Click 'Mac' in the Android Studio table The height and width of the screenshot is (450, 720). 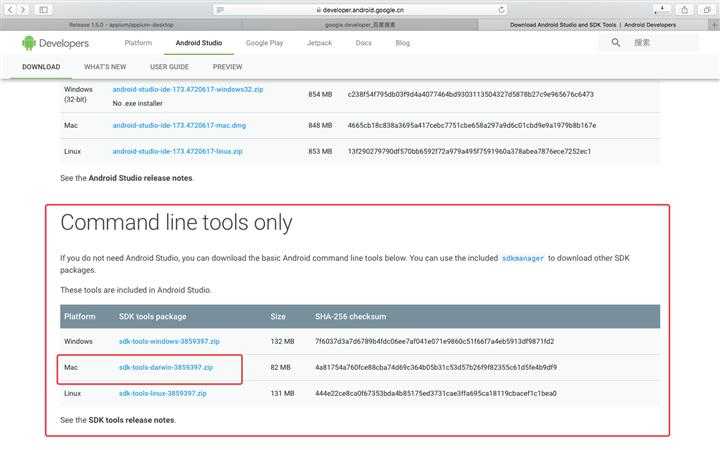click(71, 125)
